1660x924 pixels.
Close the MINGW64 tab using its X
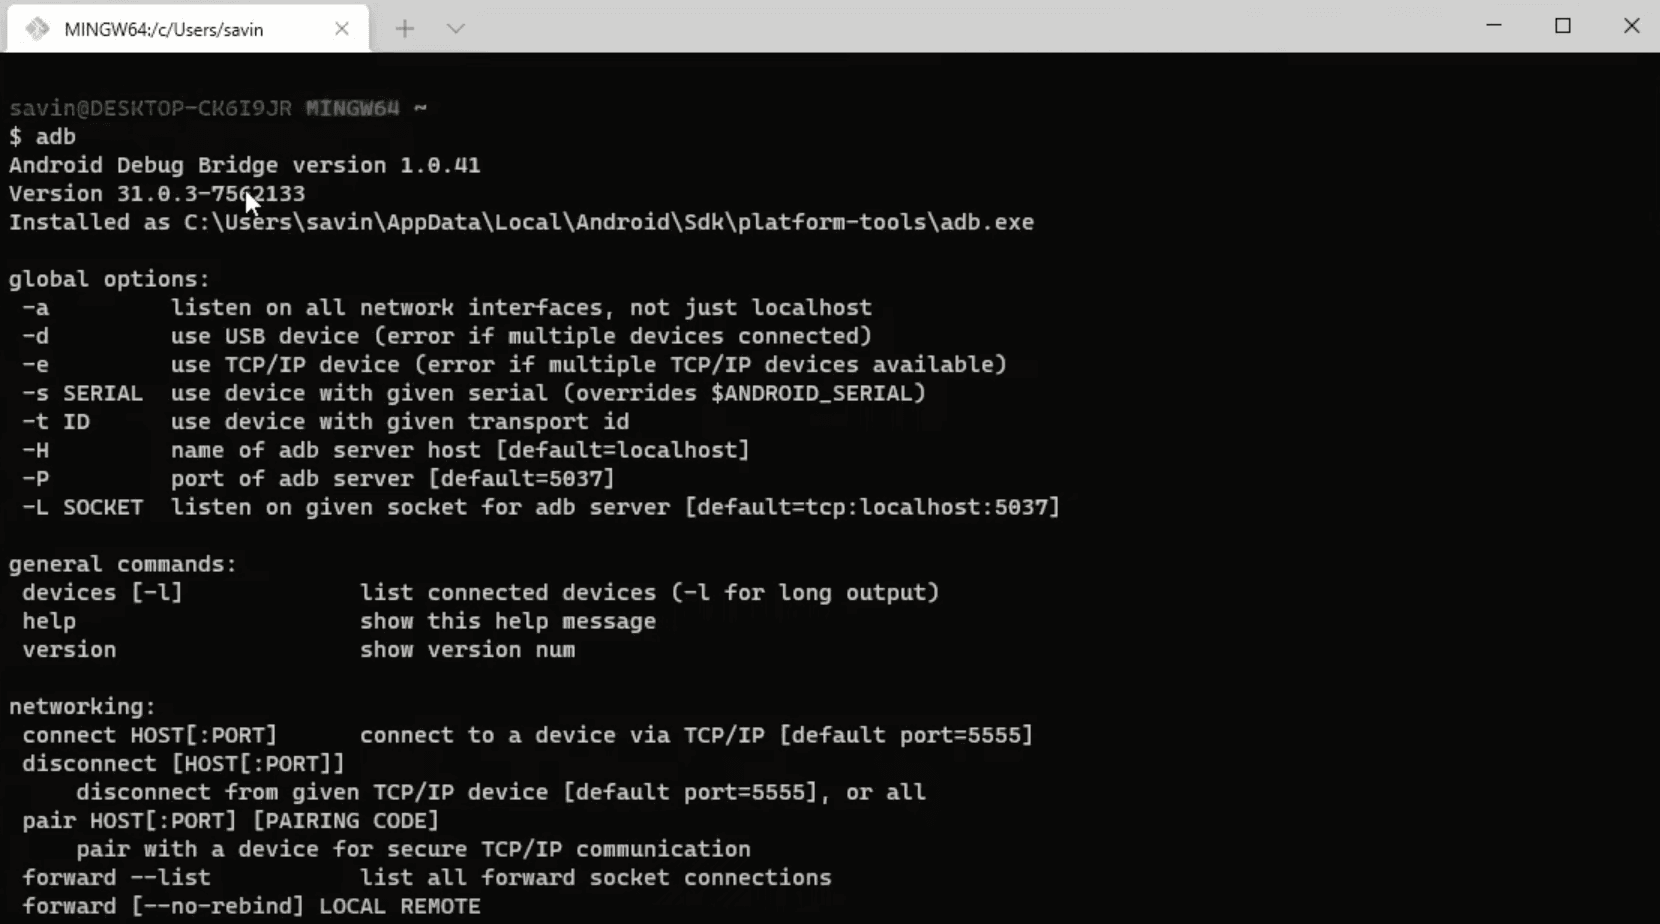(342, 29)
